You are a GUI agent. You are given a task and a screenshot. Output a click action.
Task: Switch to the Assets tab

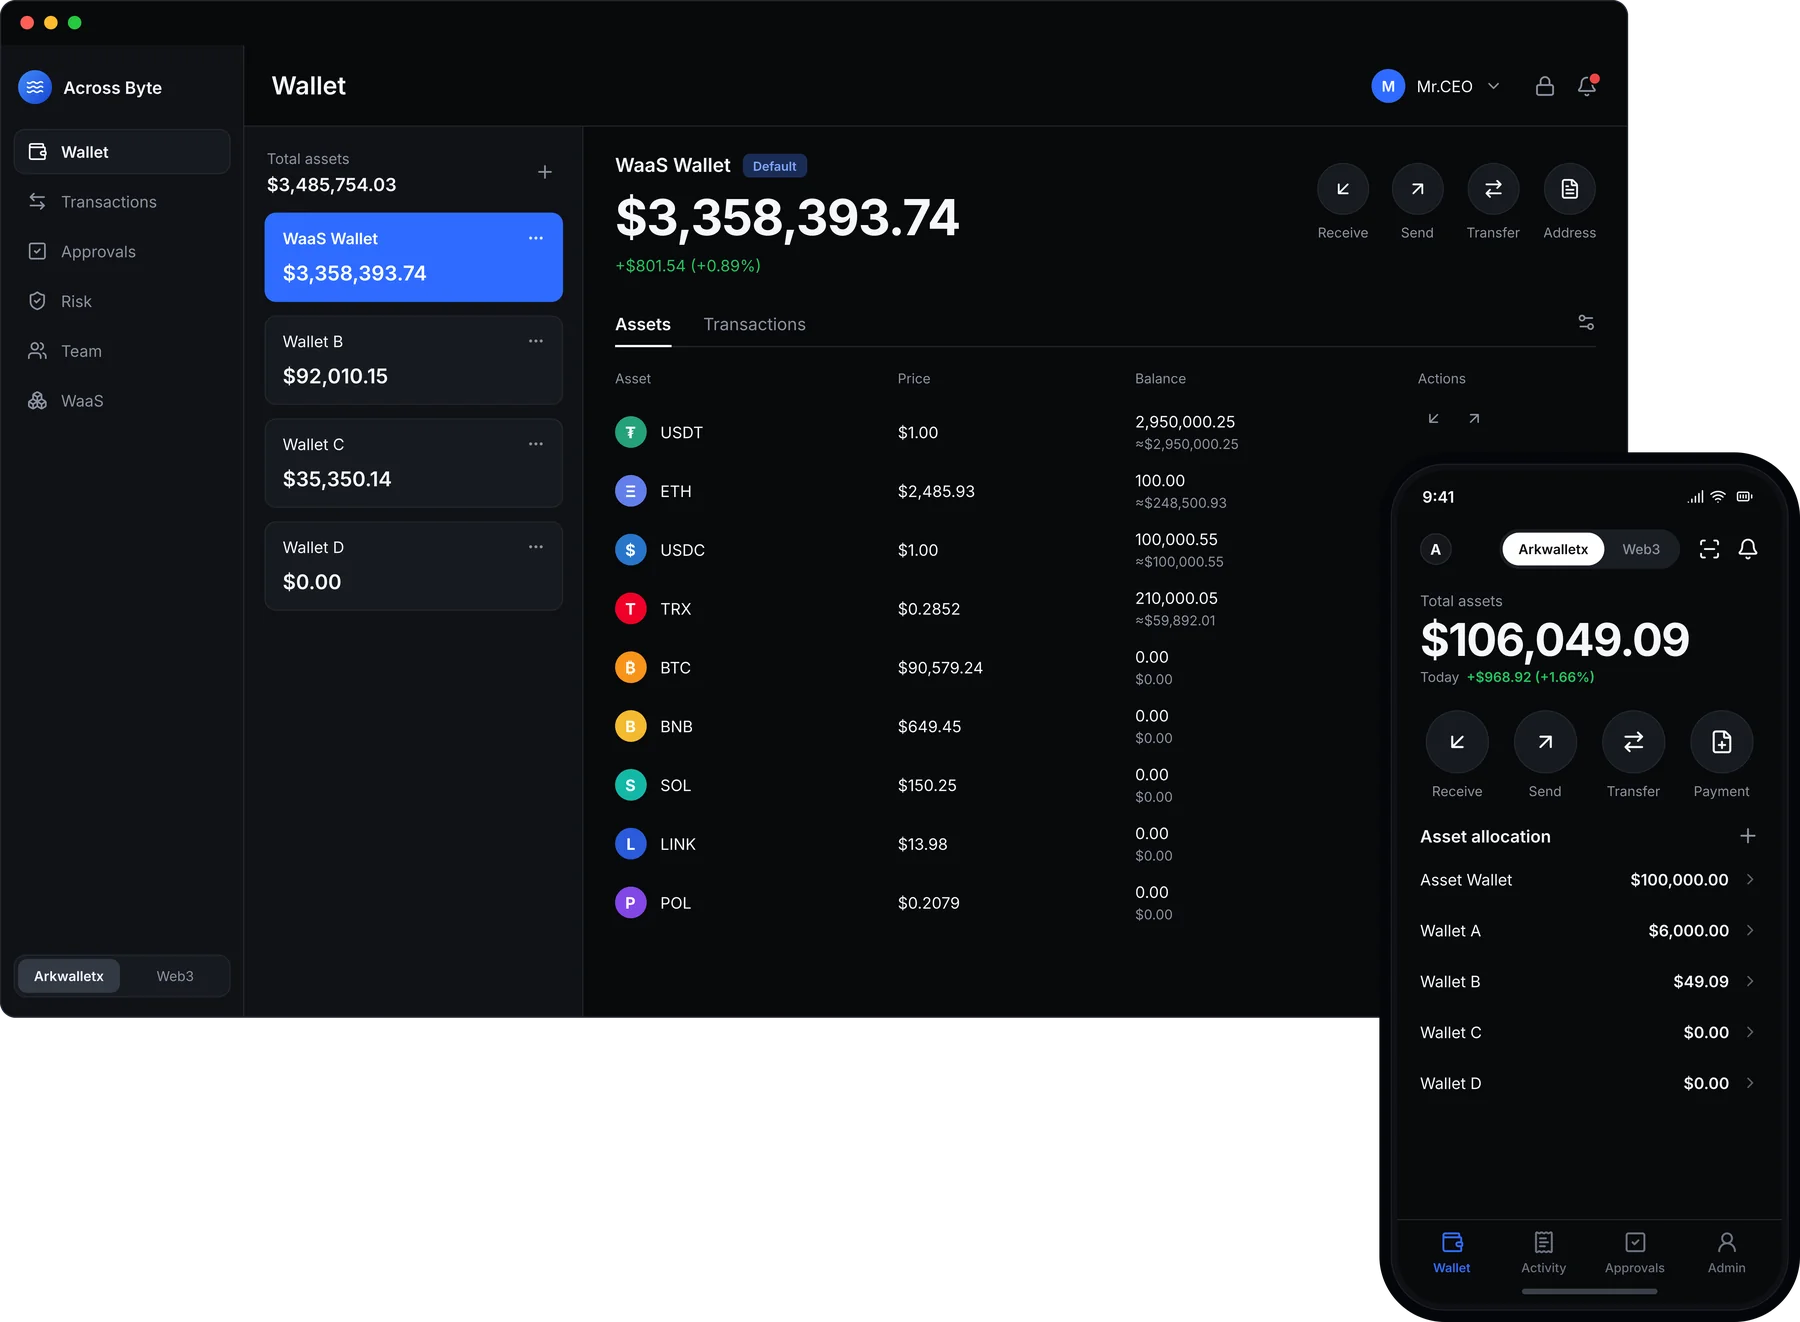click(643, 324)
